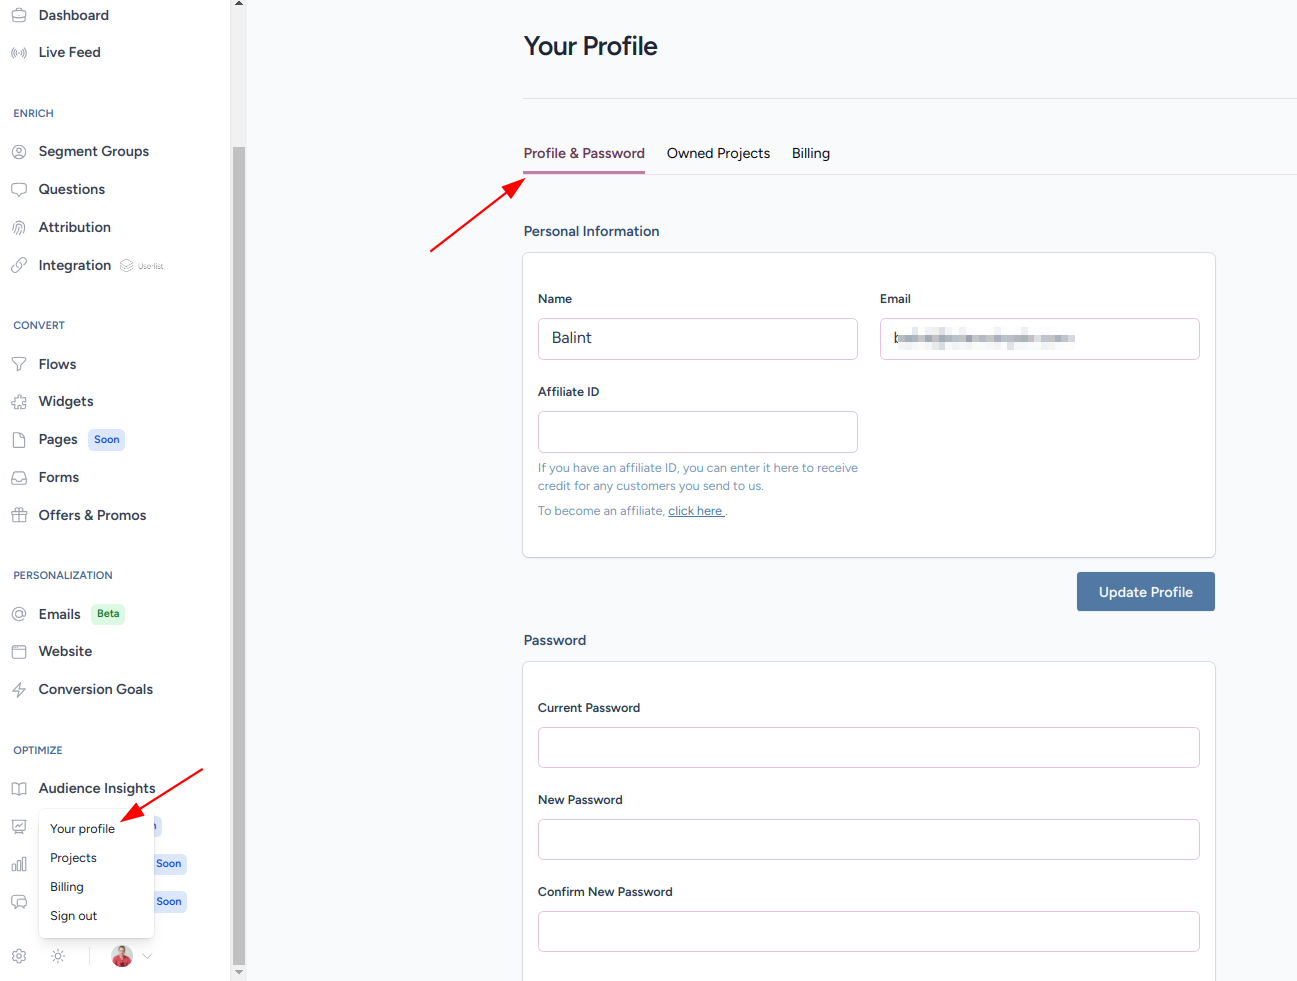The height and width of the screenshot is (981, 1297).
Task: Click the Conversion Goals lightning icon
Action: tap(19, 690)
